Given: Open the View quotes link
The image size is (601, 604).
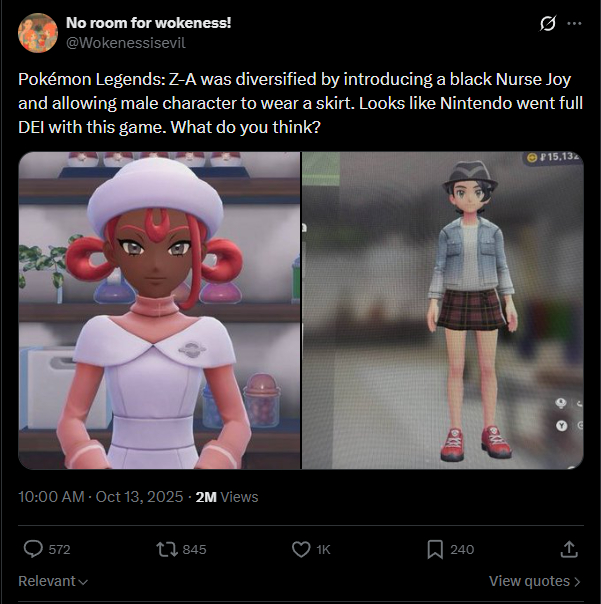Looking at the screenshot, I should point(534,581).
